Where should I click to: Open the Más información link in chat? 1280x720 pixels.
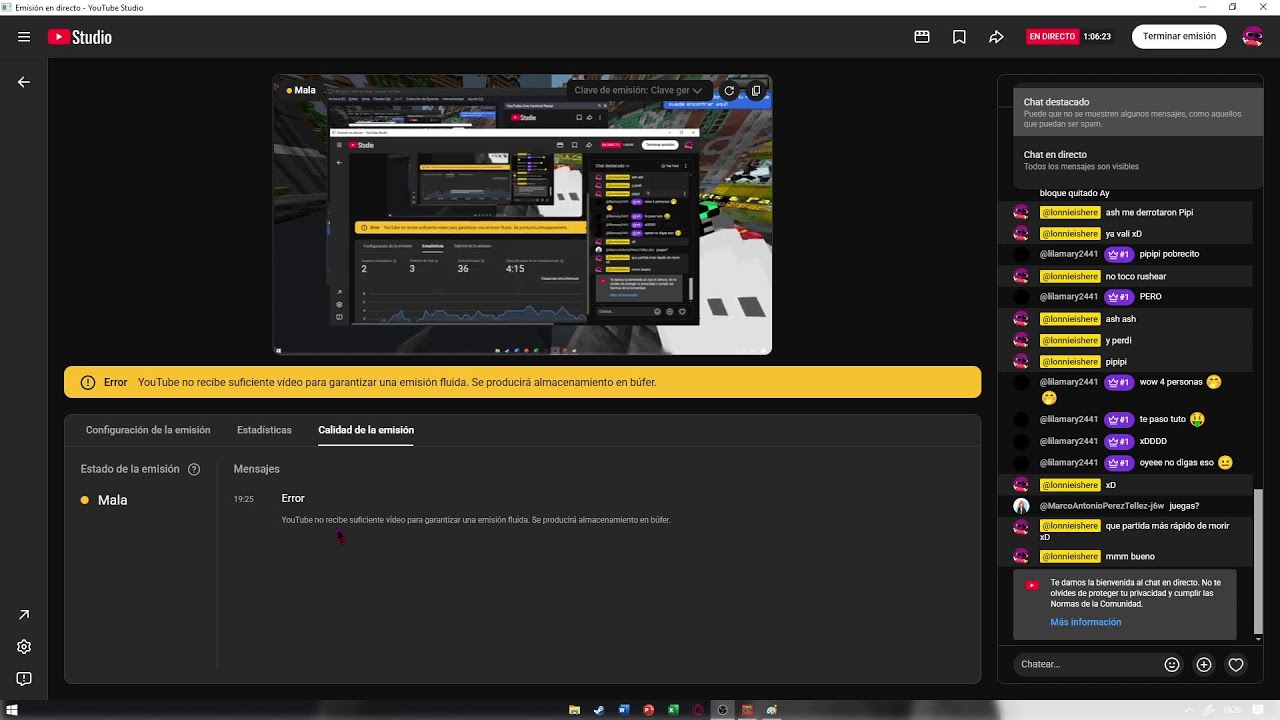1085,622
